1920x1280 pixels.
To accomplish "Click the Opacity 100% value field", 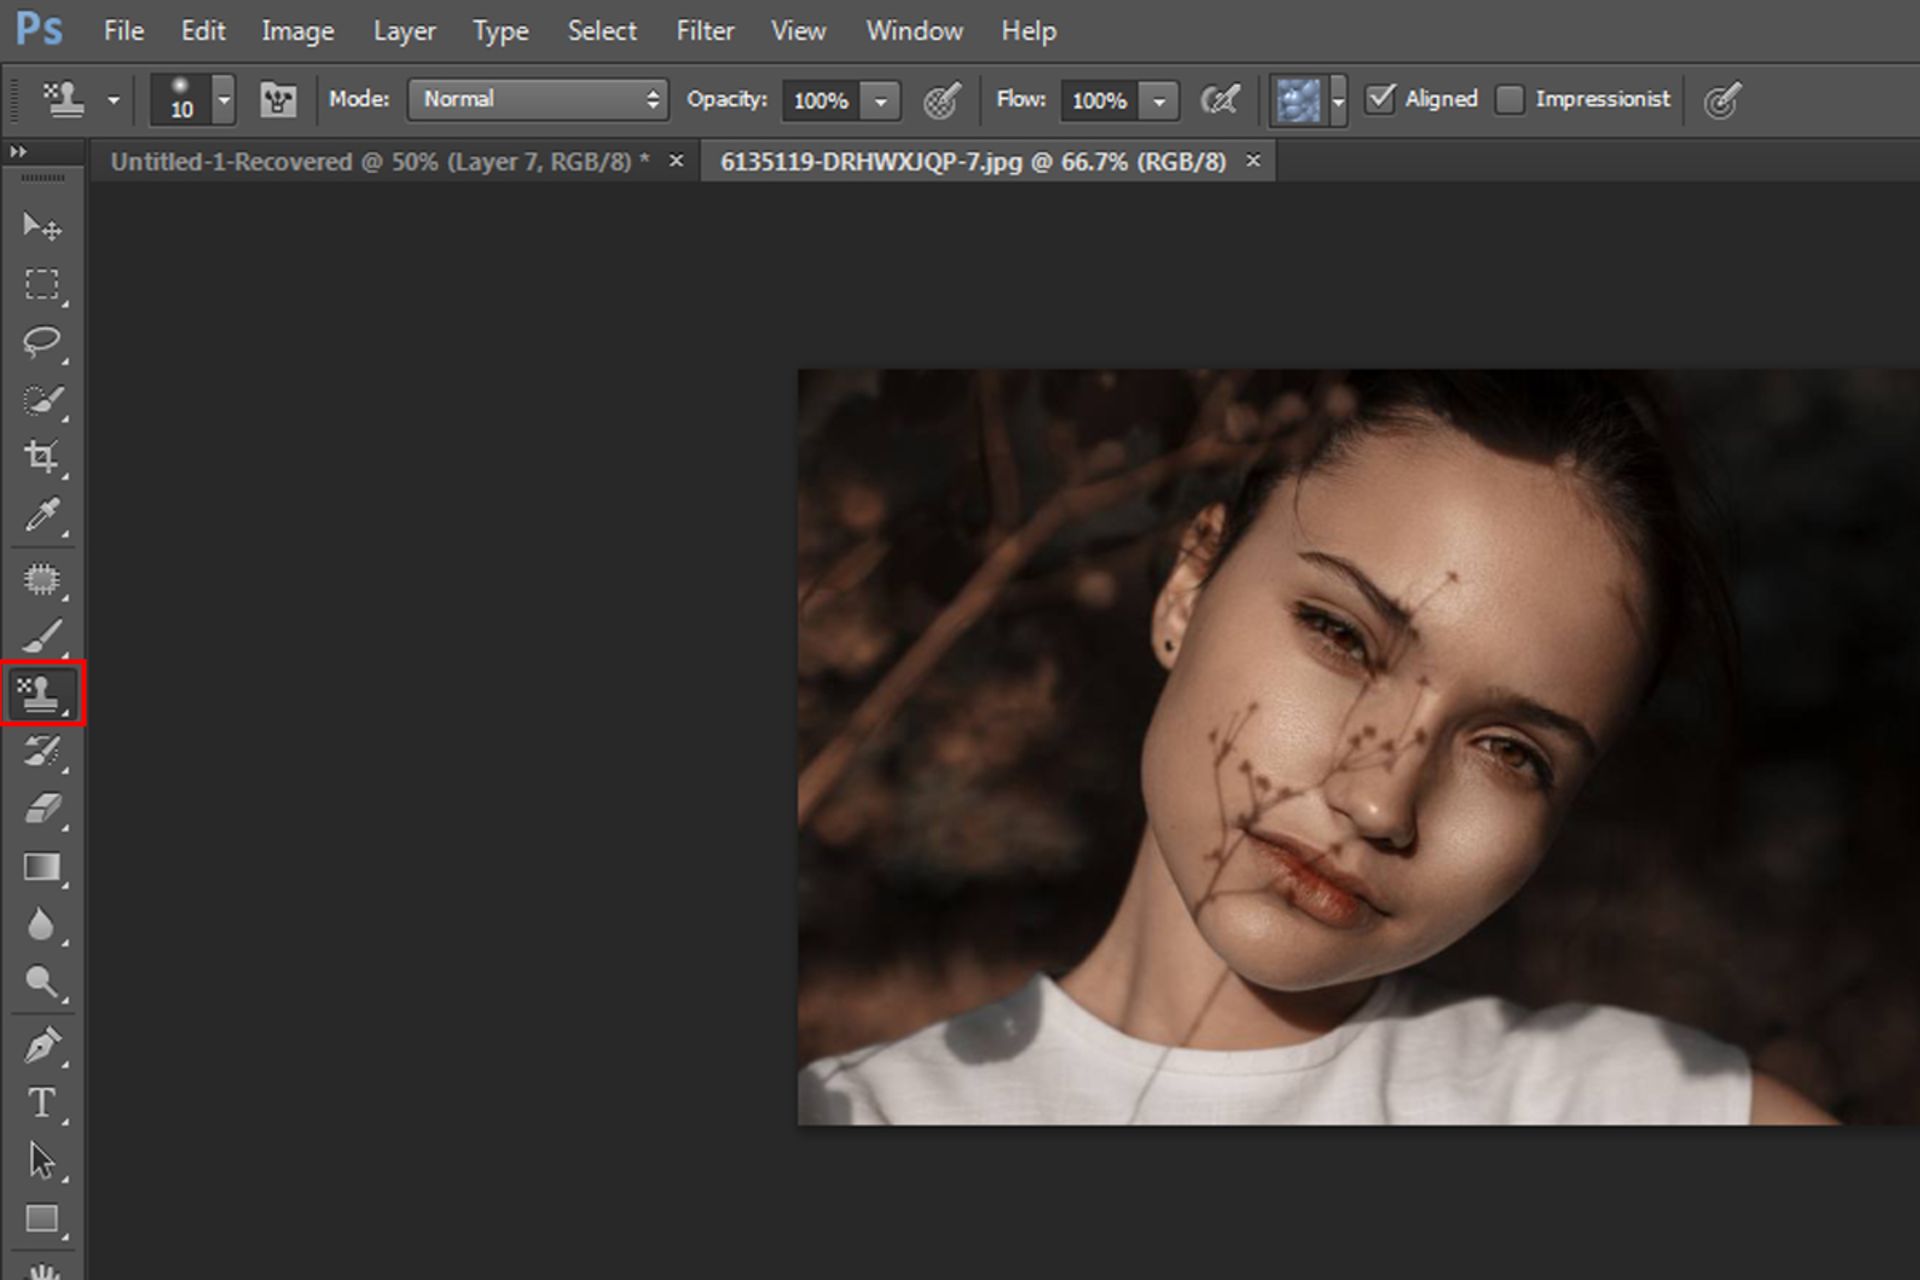I will click(821, 100).
